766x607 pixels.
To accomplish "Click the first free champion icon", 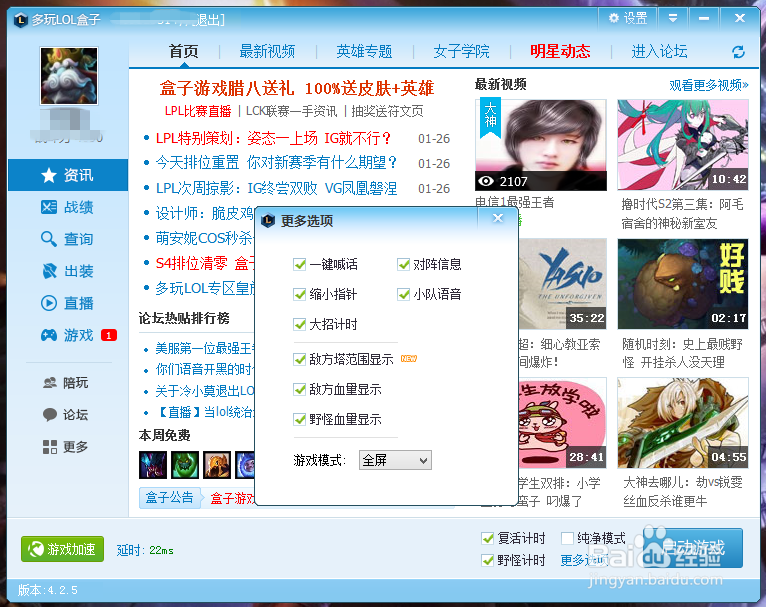I will tap(153, 464).
